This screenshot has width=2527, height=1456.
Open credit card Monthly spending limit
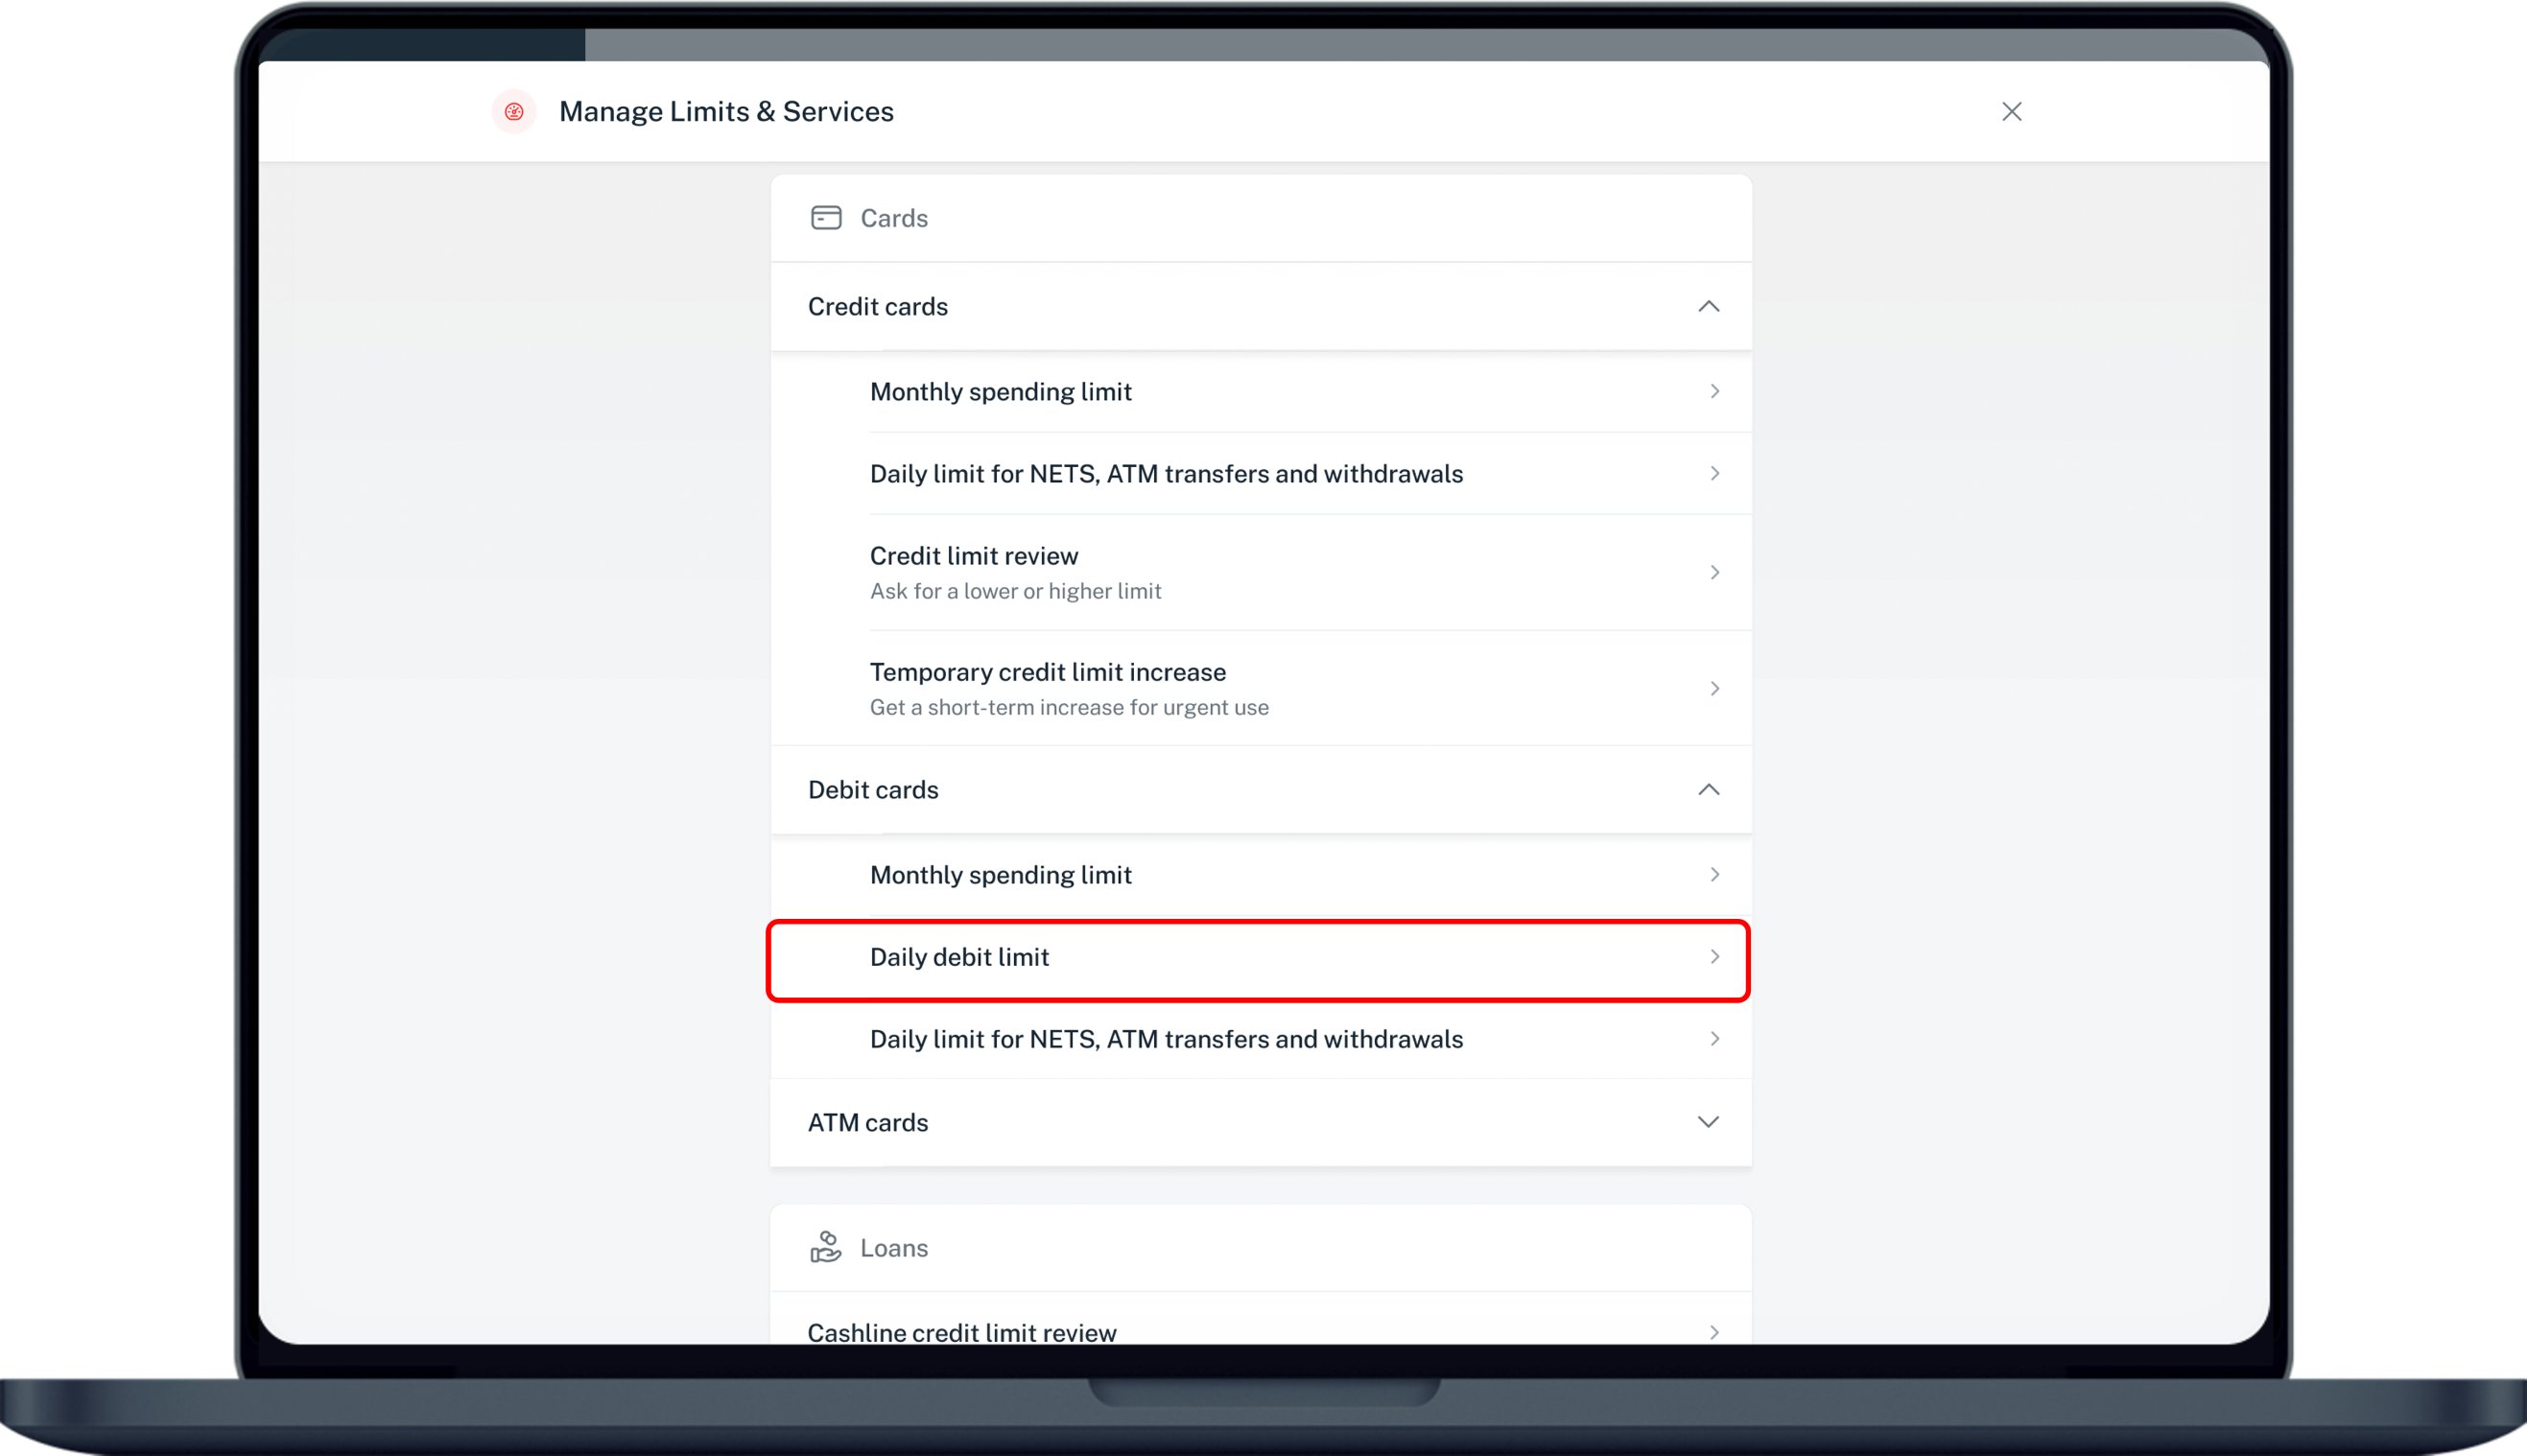1001,392
